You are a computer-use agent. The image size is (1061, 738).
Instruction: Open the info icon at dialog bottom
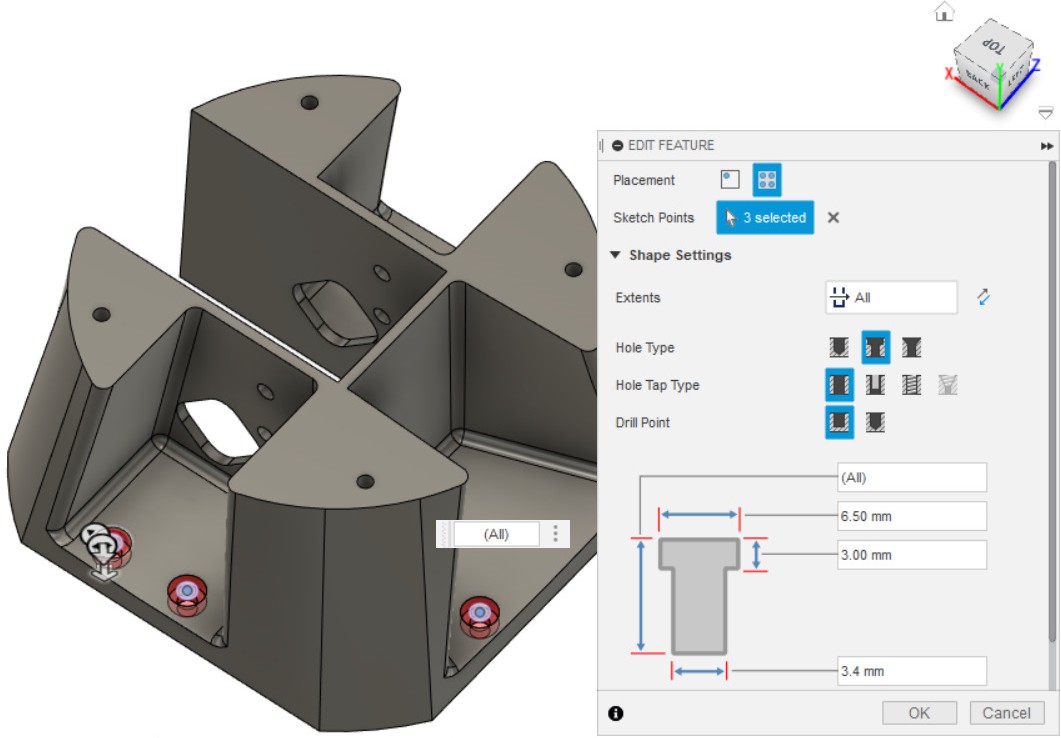tap(616, 713)
